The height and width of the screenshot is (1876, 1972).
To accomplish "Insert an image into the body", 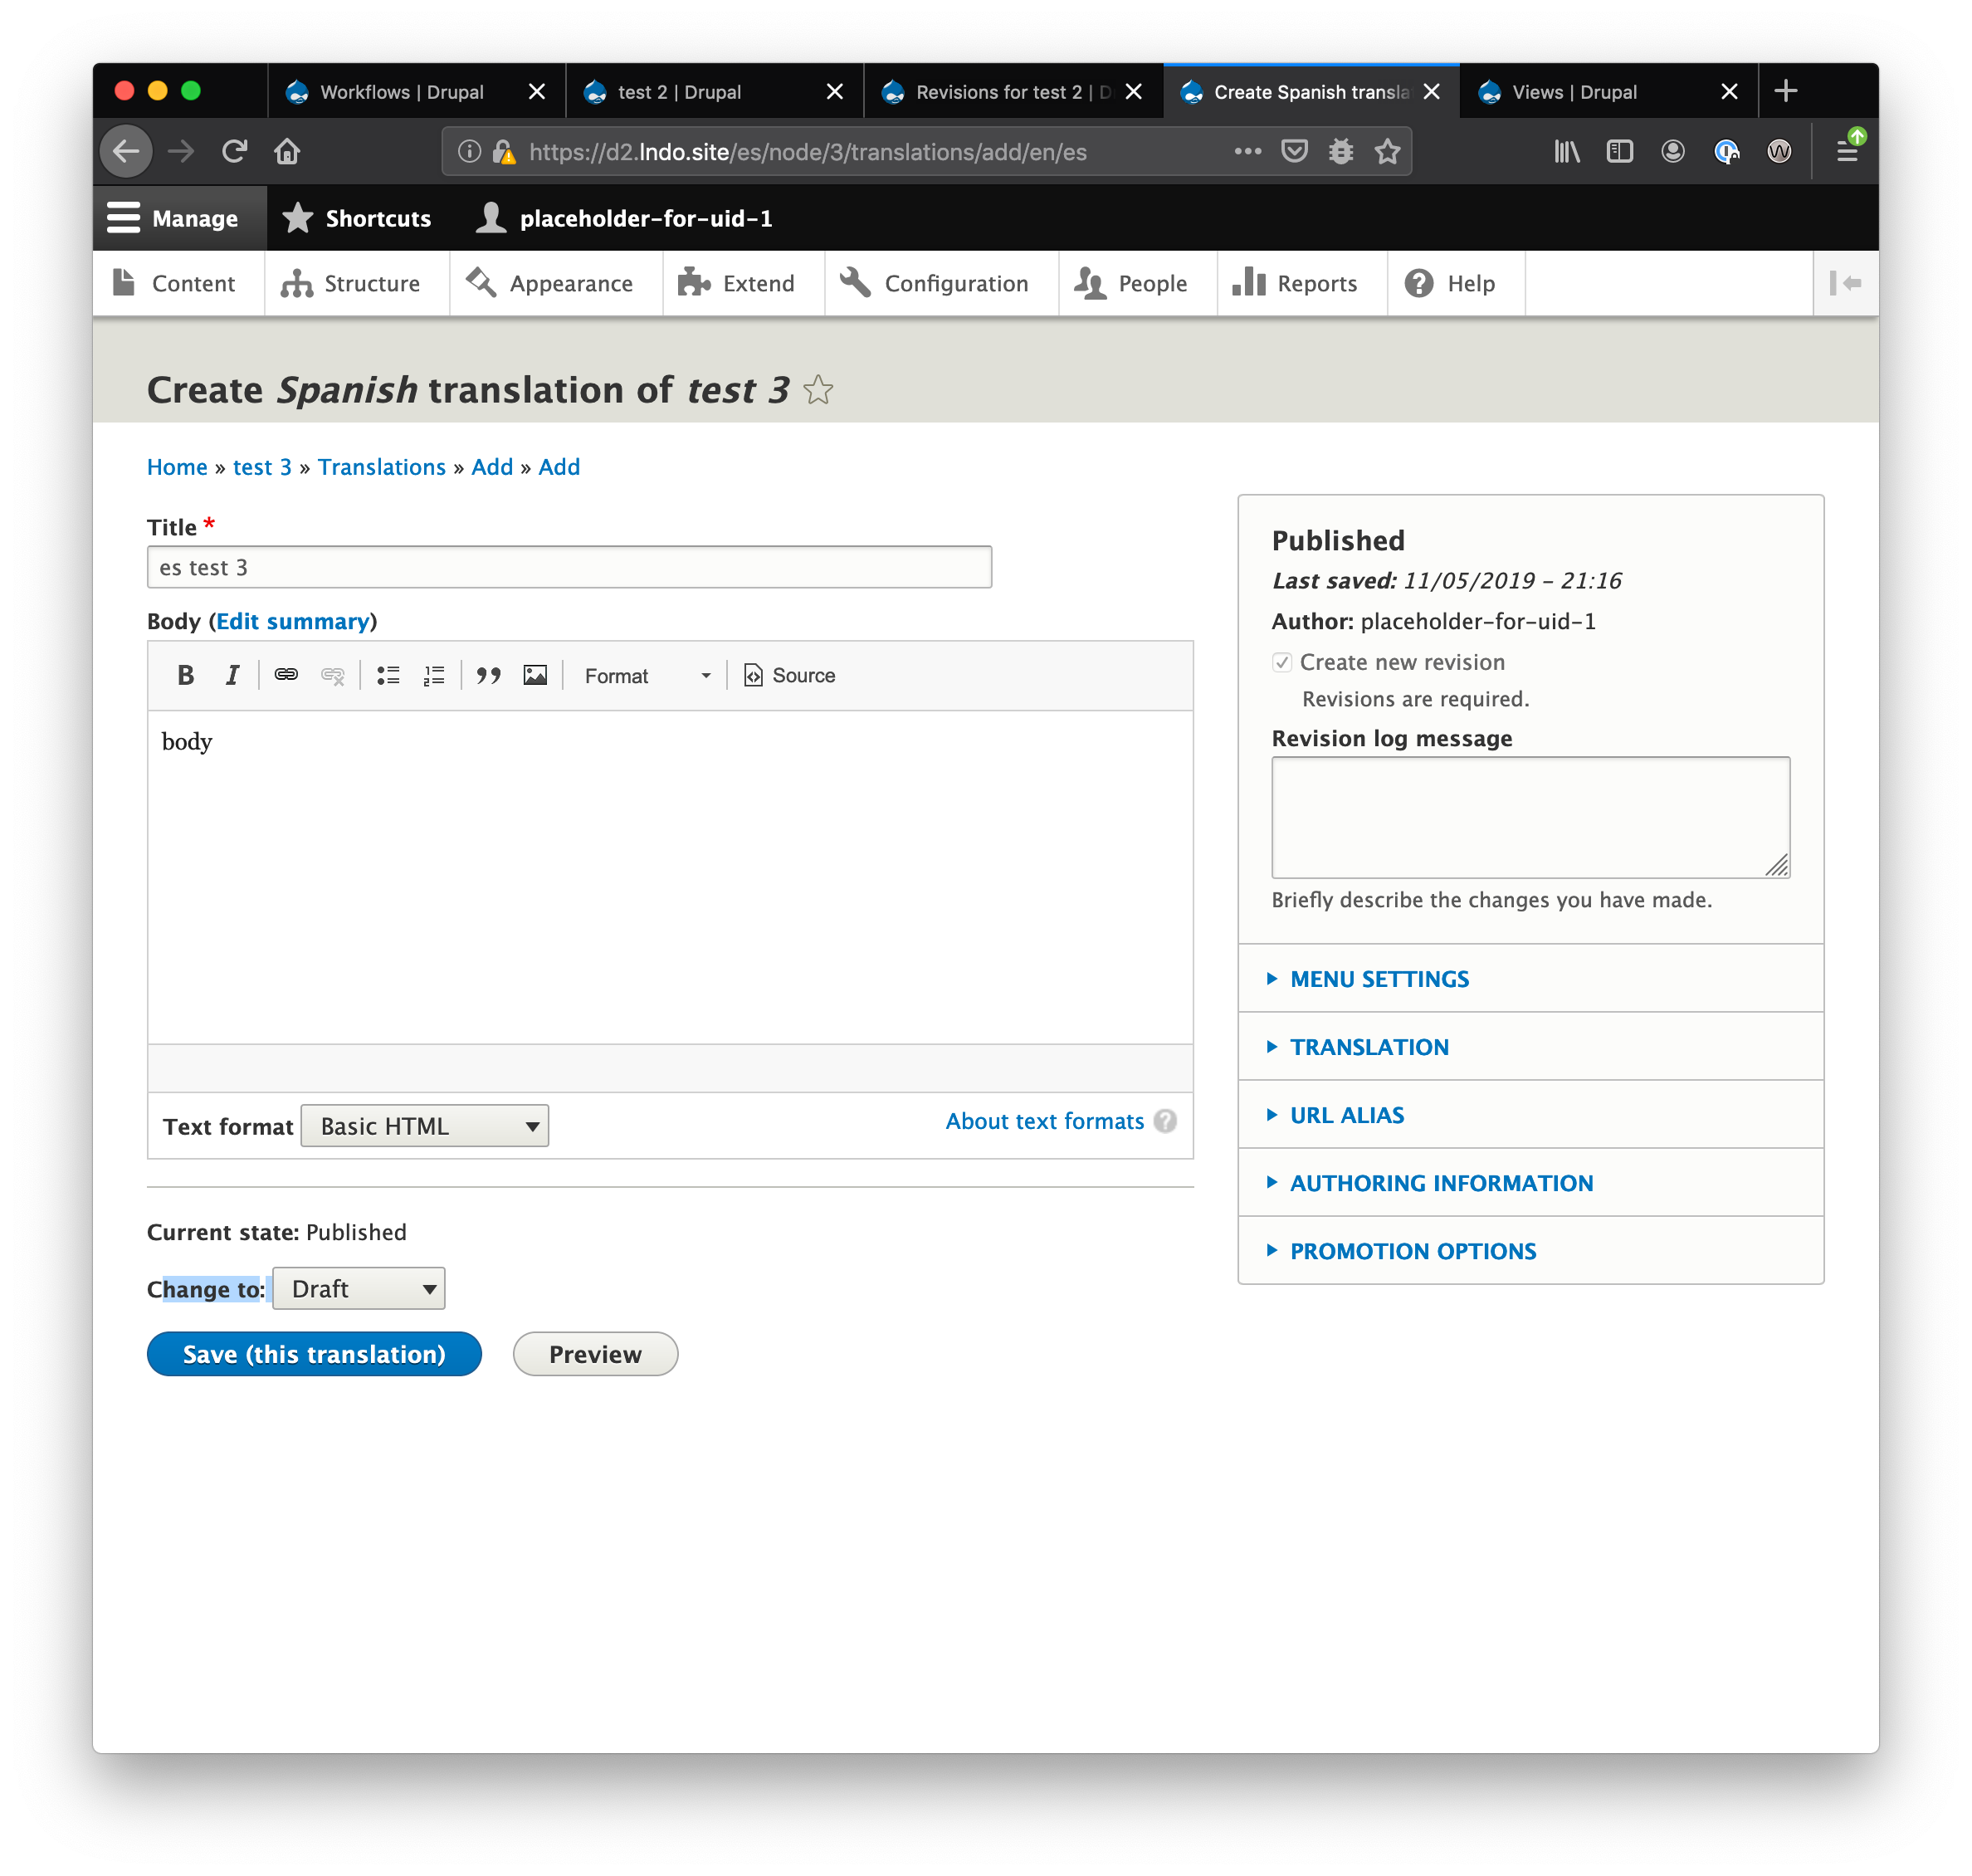I will [x=535, y=675].
